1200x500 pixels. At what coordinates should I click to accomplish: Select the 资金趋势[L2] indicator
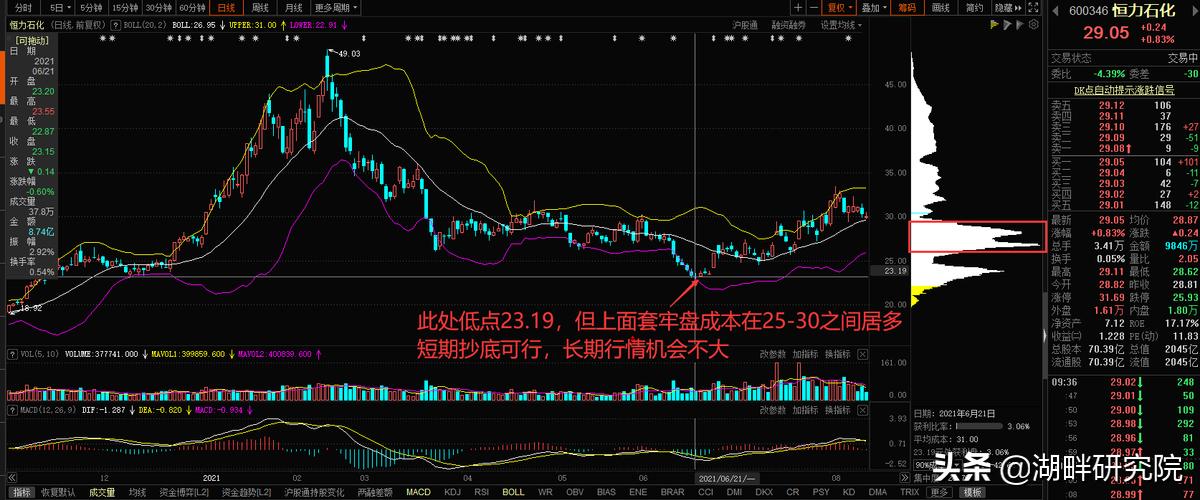(x=249, y=493)
